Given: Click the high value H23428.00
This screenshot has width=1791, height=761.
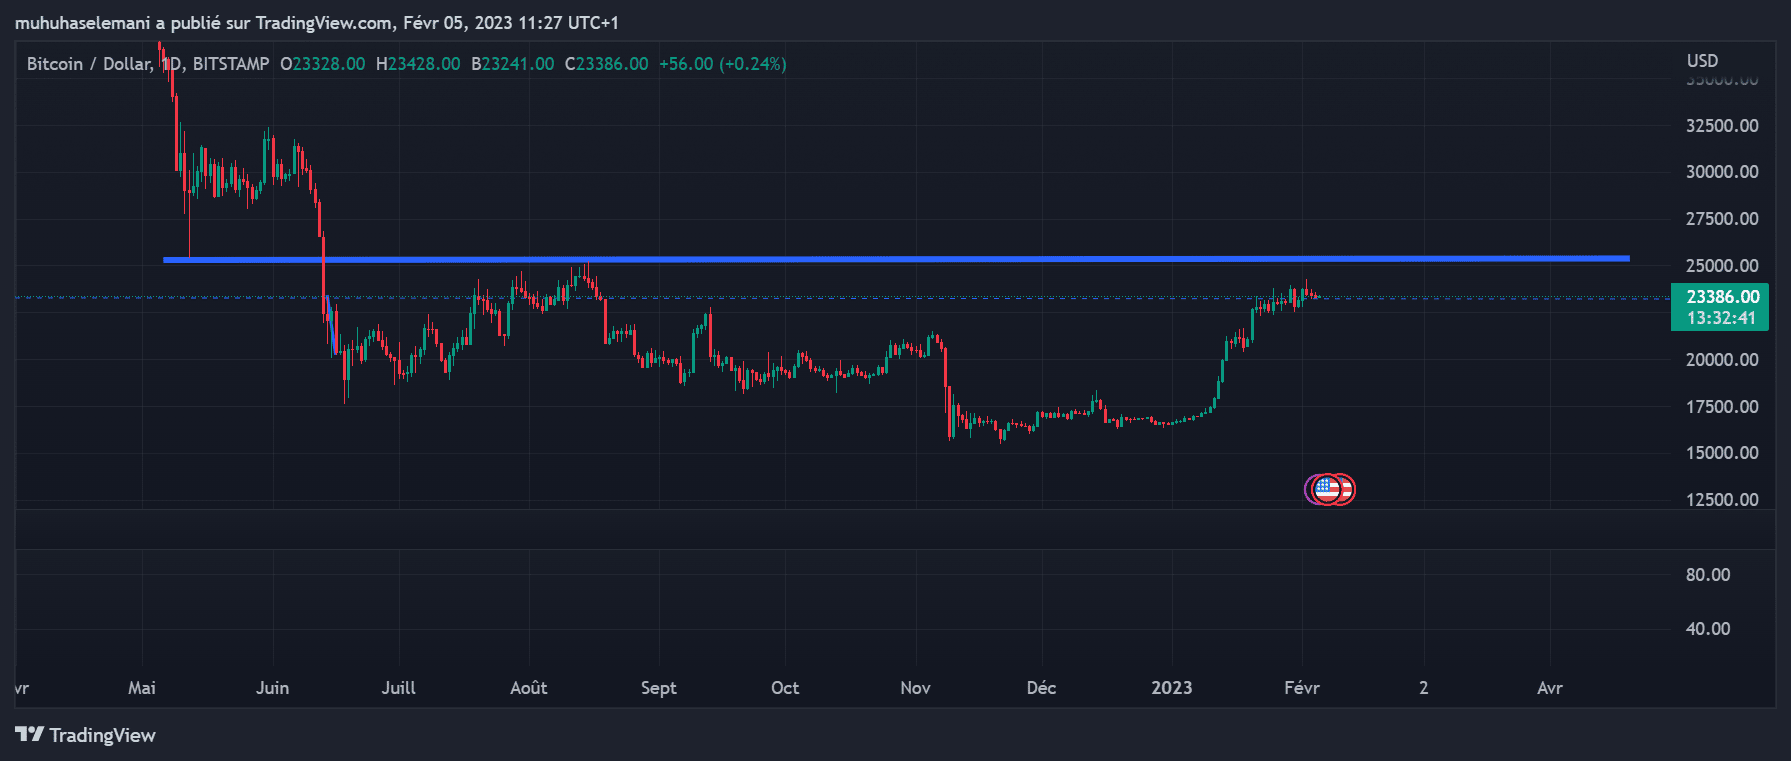Looking at the screenshot, I should (418, 64).
